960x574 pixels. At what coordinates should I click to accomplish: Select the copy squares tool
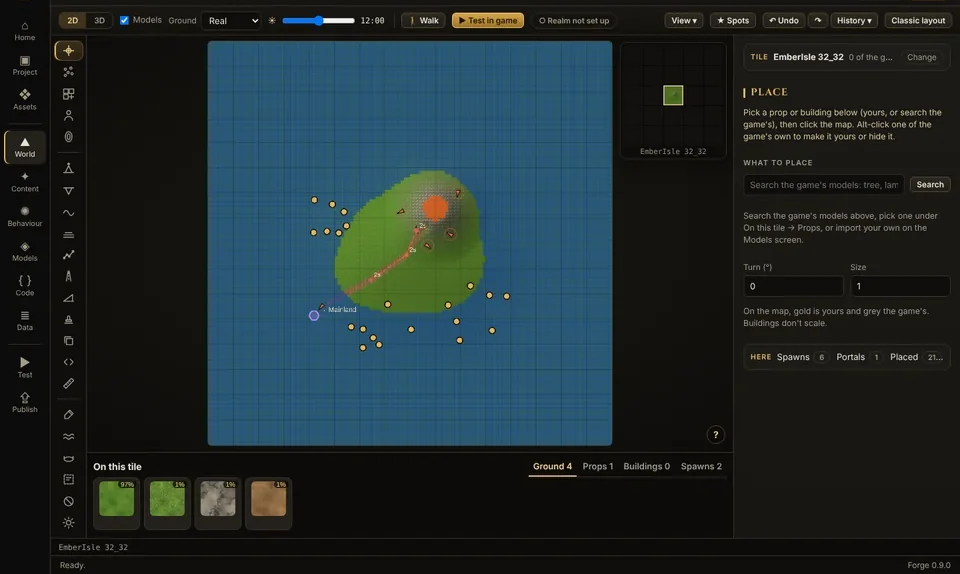69,341
